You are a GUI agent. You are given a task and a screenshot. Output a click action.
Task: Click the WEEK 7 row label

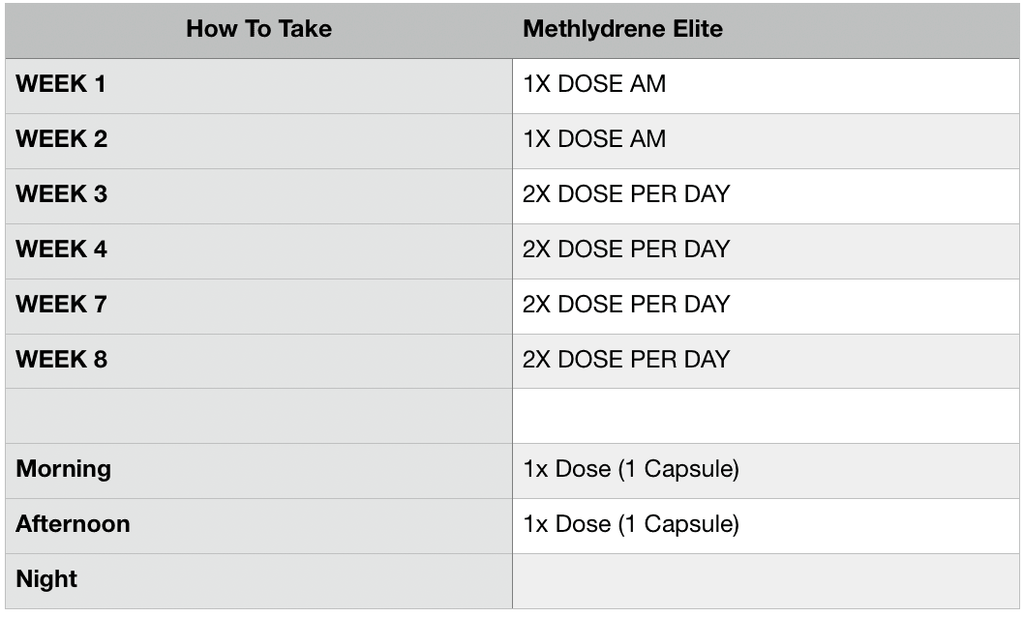point(61,305)
